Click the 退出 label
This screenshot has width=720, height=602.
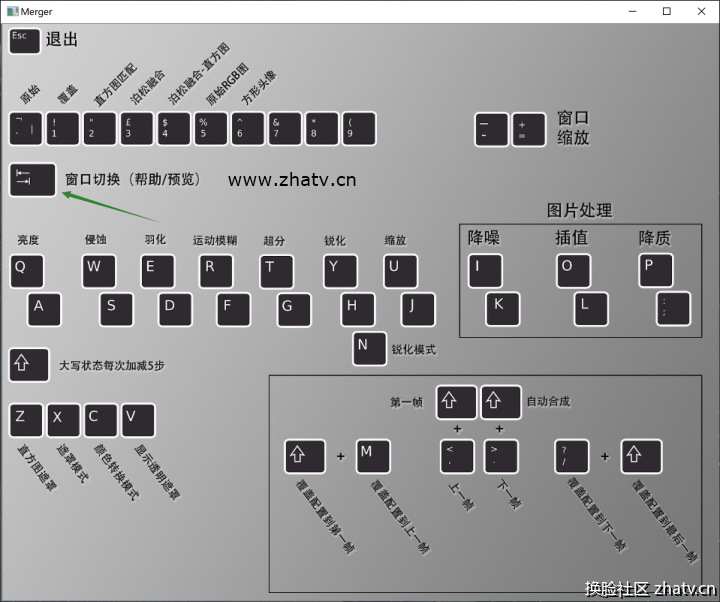pyautogui.click(x=62, y=39)
